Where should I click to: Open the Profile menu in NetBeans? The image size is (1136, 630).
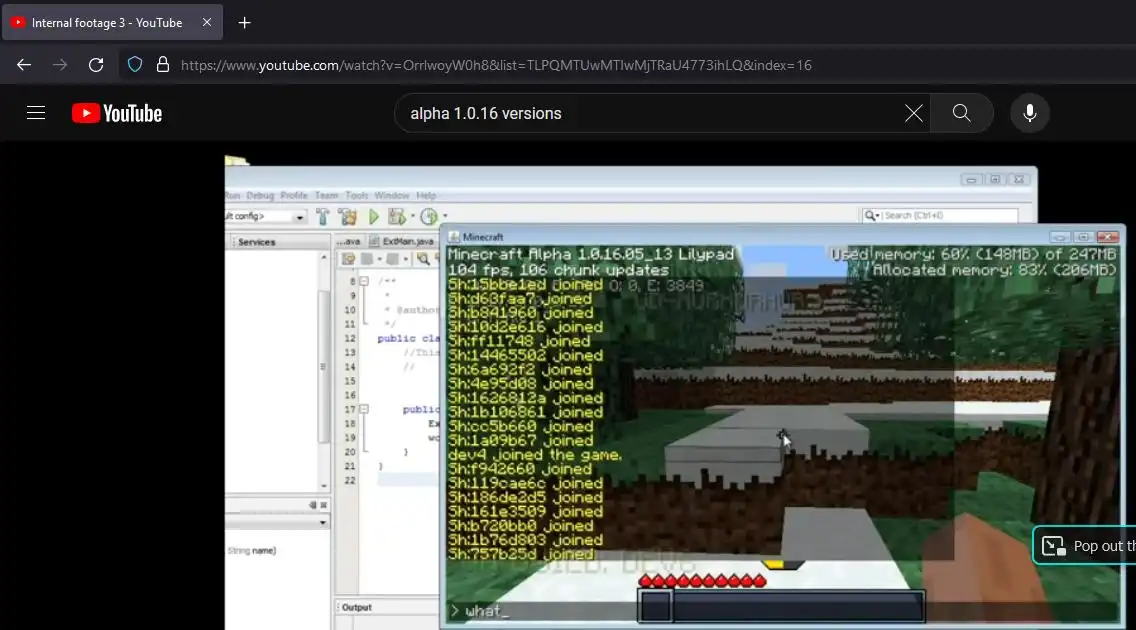point(294,196)
